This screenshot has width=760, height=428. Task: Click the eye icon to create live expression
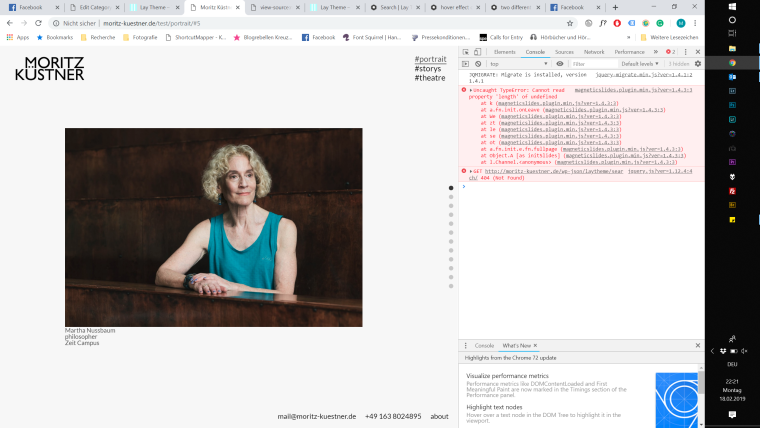pos(560,63)
